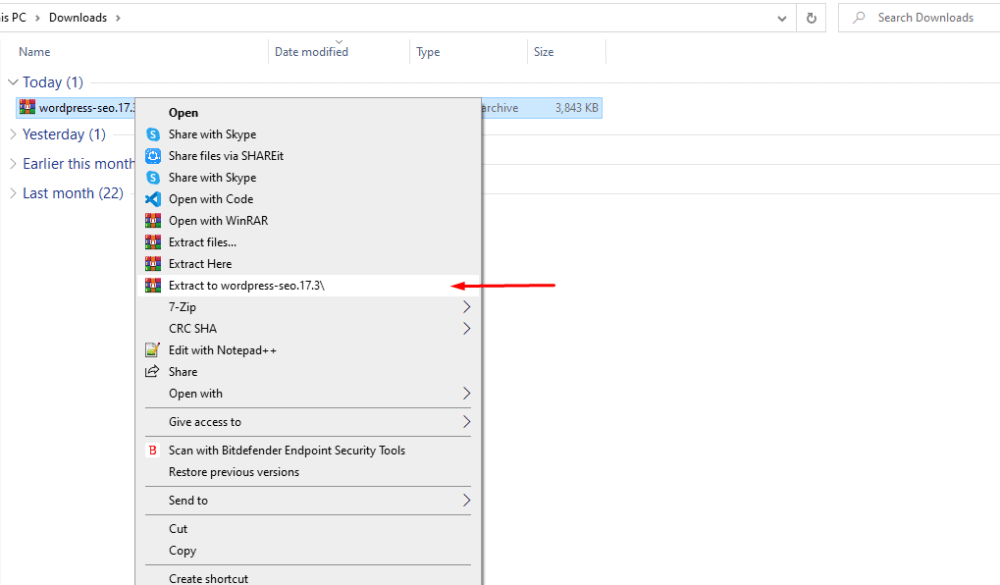Click the first Skype icon in context menu

click(153, 134)
